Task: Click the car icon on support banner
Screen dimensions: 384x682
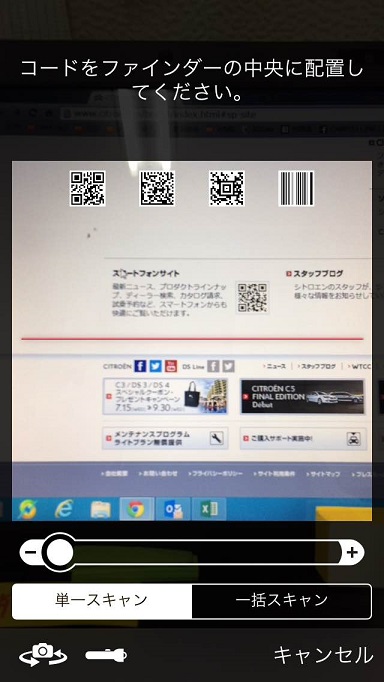Action: pyautogui.click(x=353, y=439)
